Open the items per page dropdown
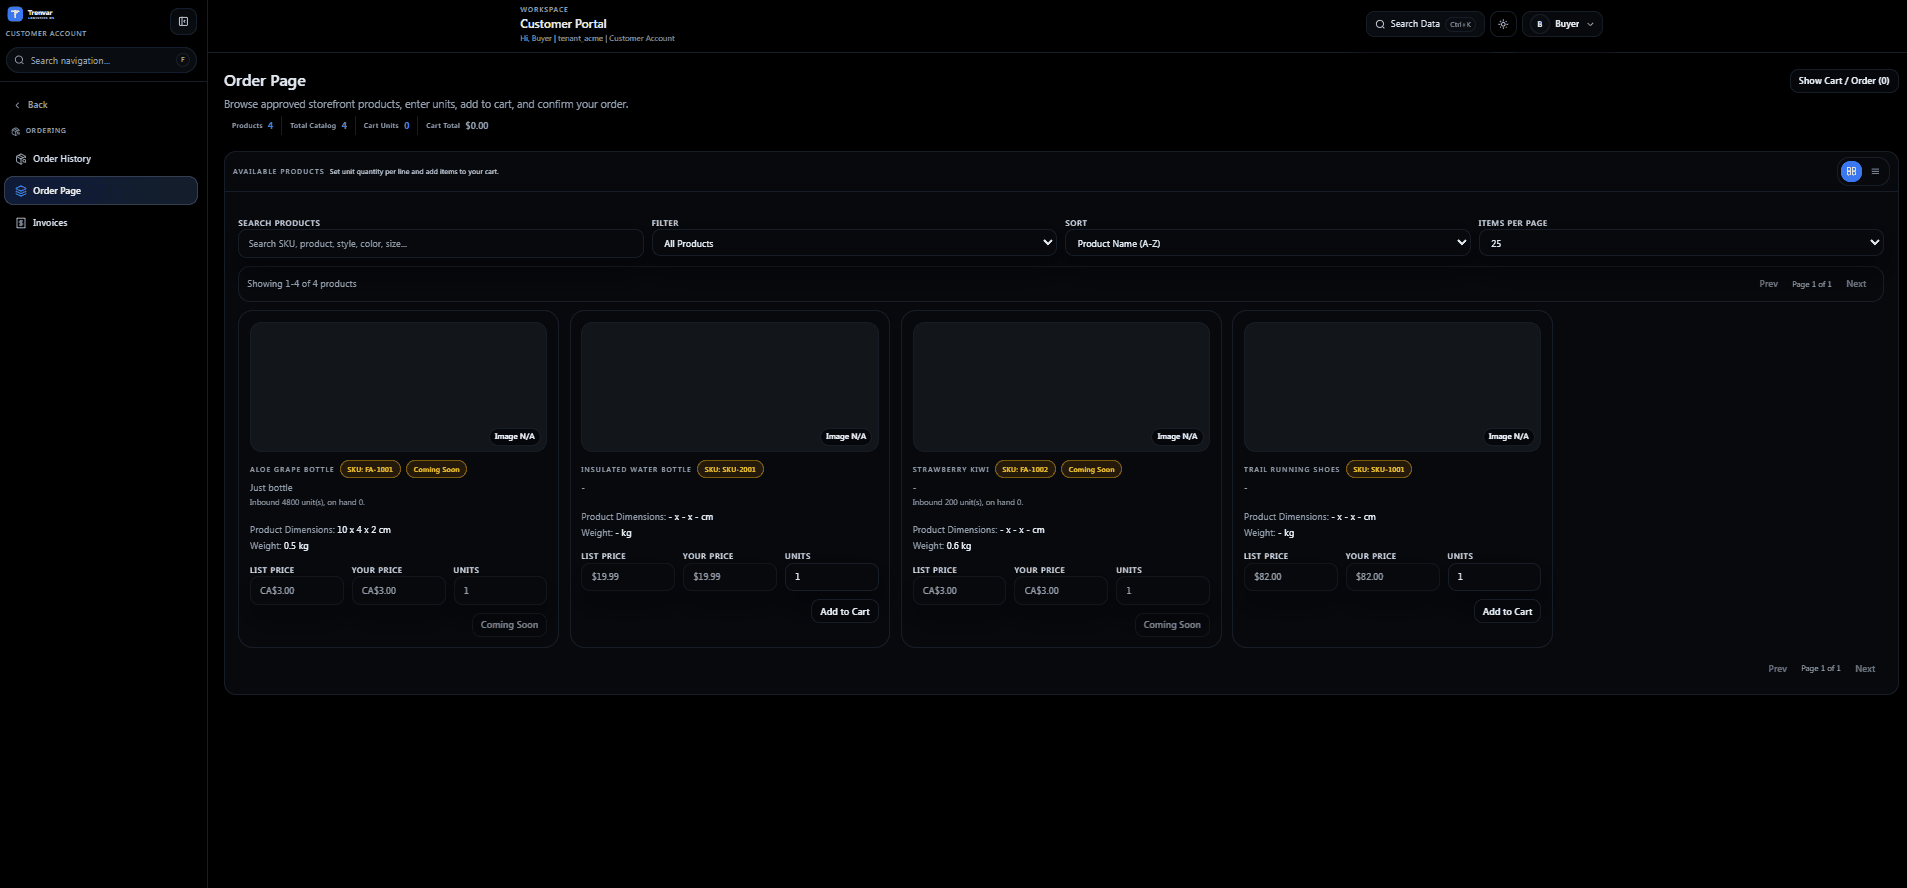The image size is (1907, 888). pos(1681,243)
